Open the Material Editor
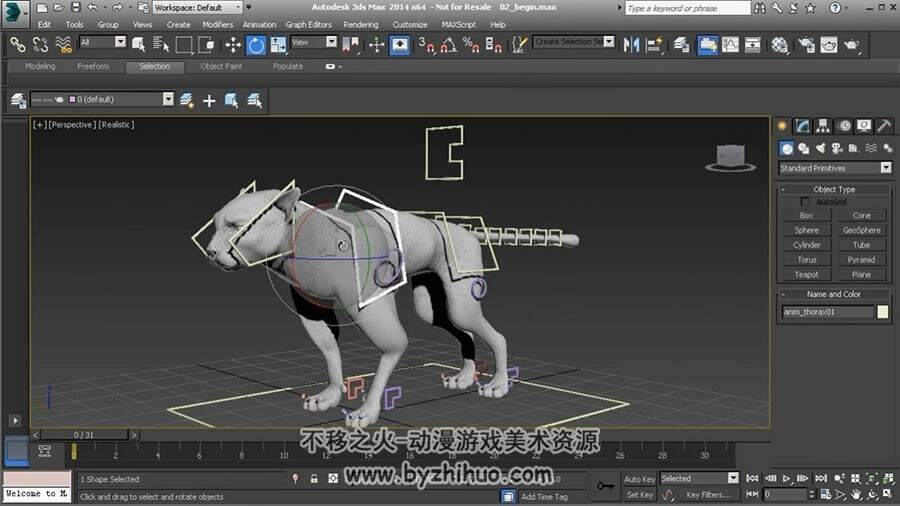Viewport: 900px width, 506px height. [779, 44]
